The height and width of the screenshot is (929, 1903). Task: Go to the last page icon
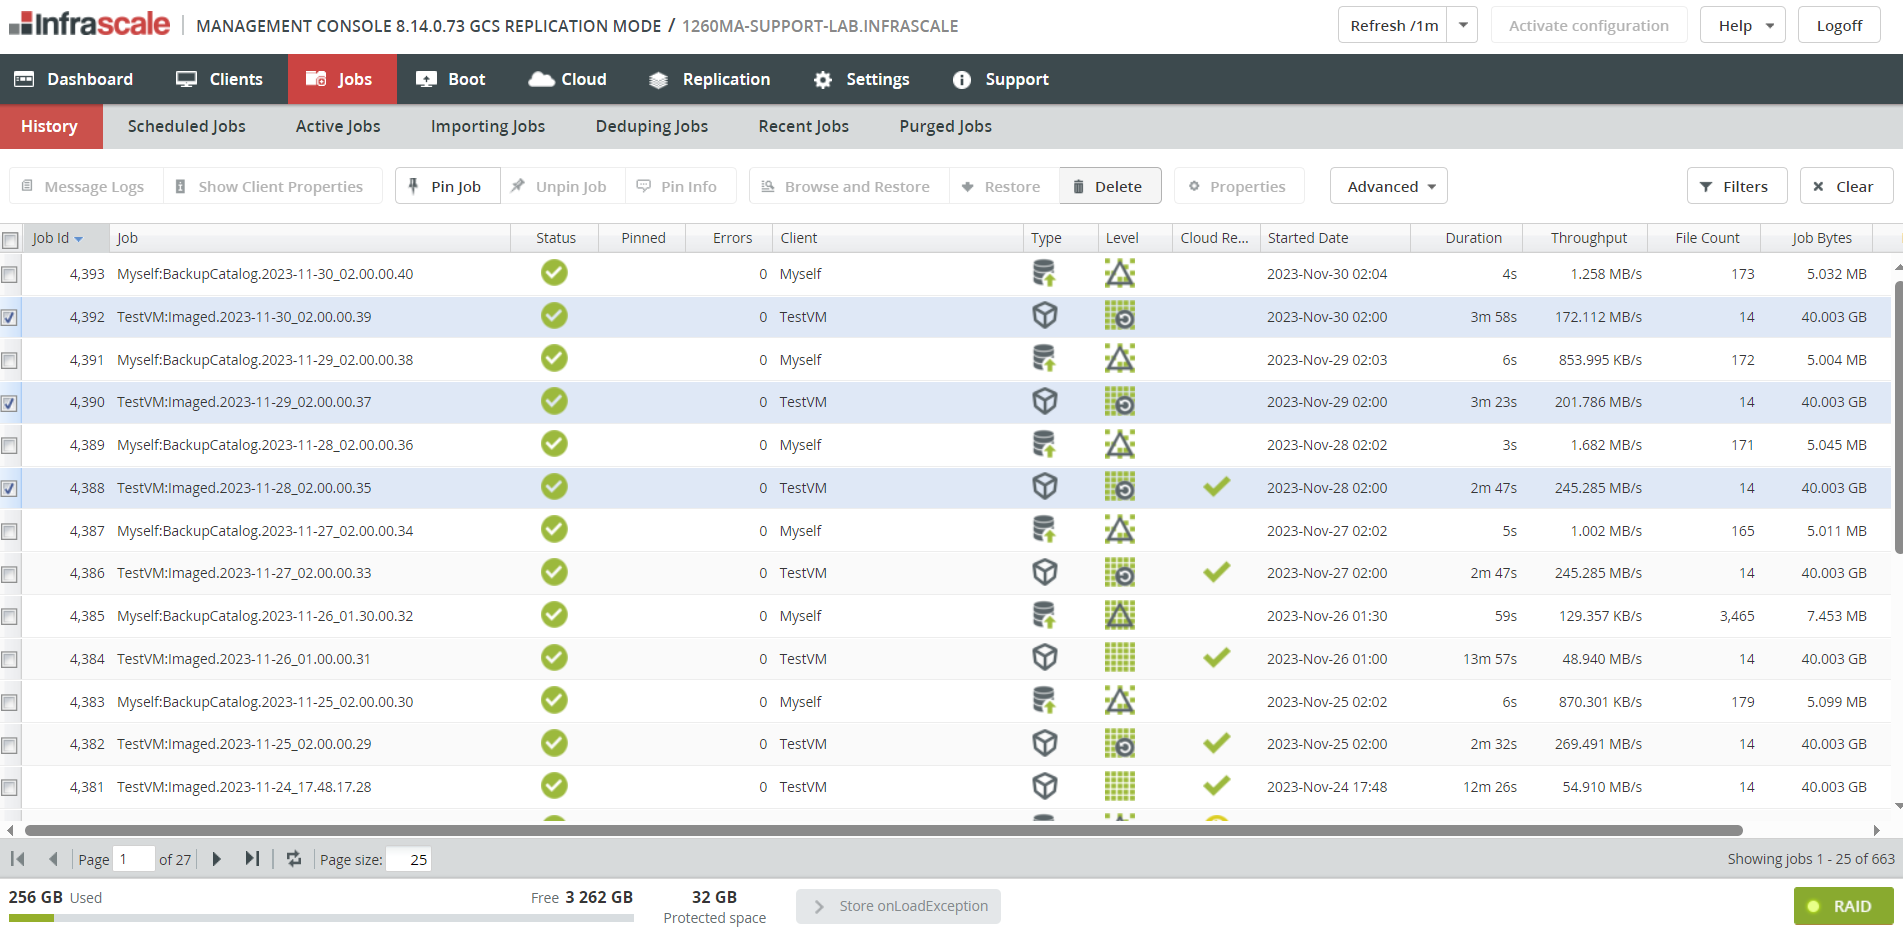tap(252, 859)
